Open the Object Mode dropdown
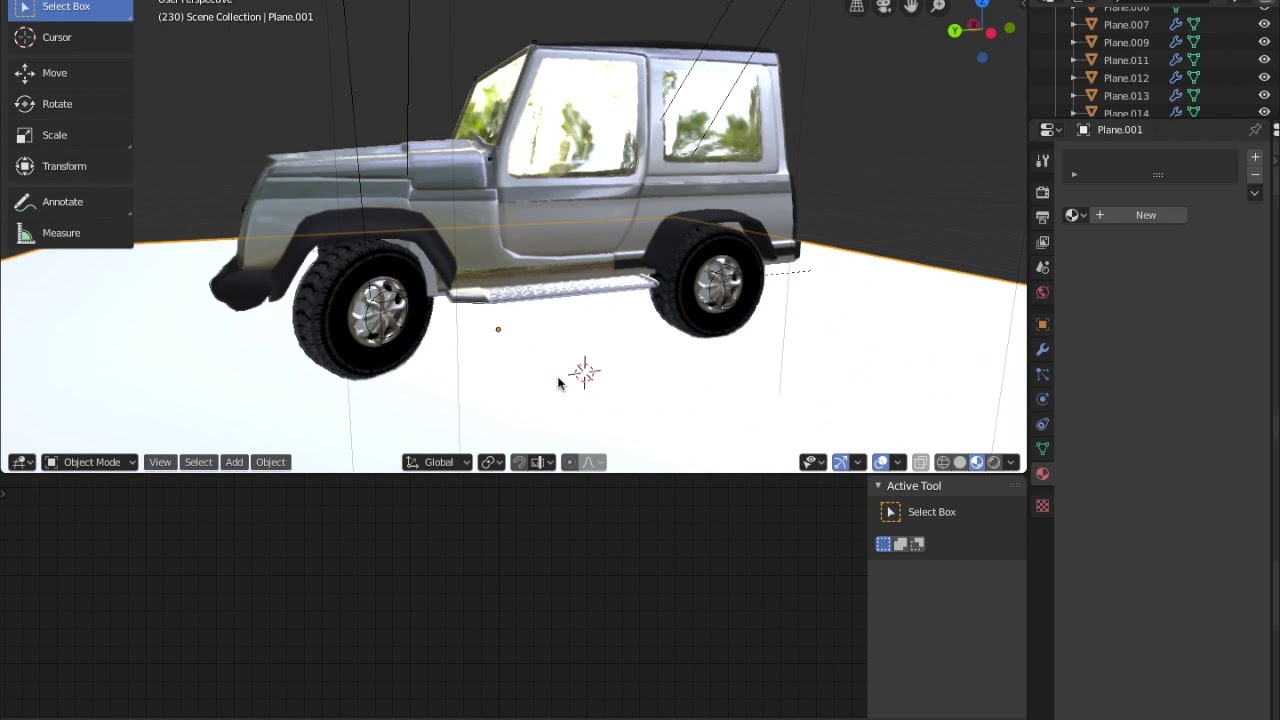 (90, 462)
